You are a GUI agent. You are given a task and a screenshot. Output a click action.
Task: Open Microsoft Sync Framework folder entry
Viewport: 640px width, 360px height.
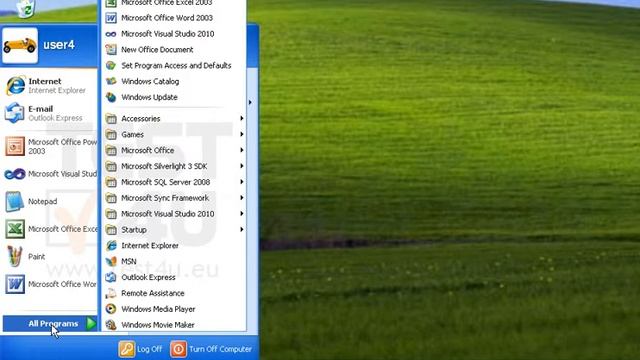pyautogui.click(x=174, y=198)
